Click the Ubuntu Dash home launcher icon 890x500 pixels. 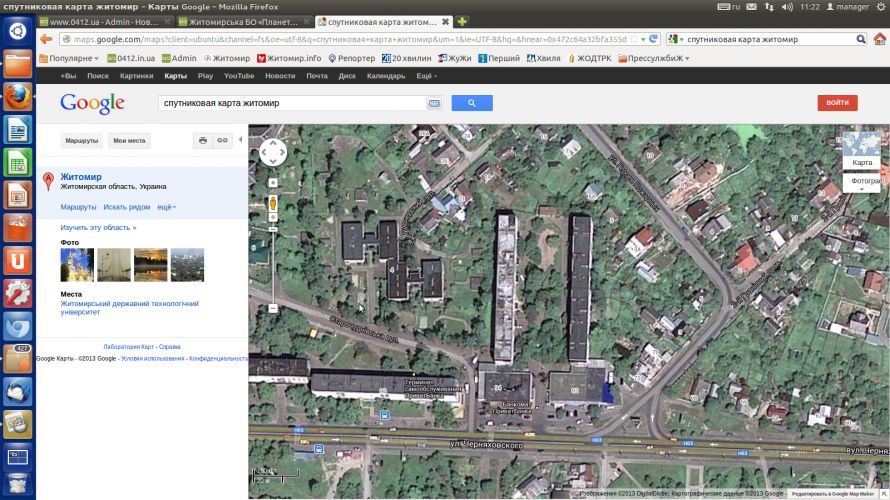tap(18, 31)
